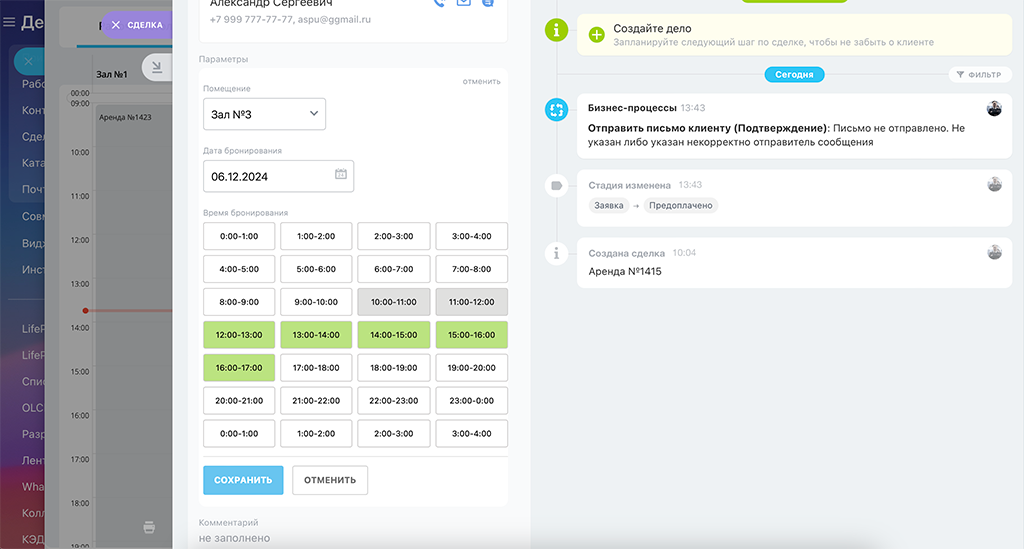The height and width of the screenshot is (549, 1024).
Task: Click the calendar icon in the booking date field
Action: pos(340,175)
